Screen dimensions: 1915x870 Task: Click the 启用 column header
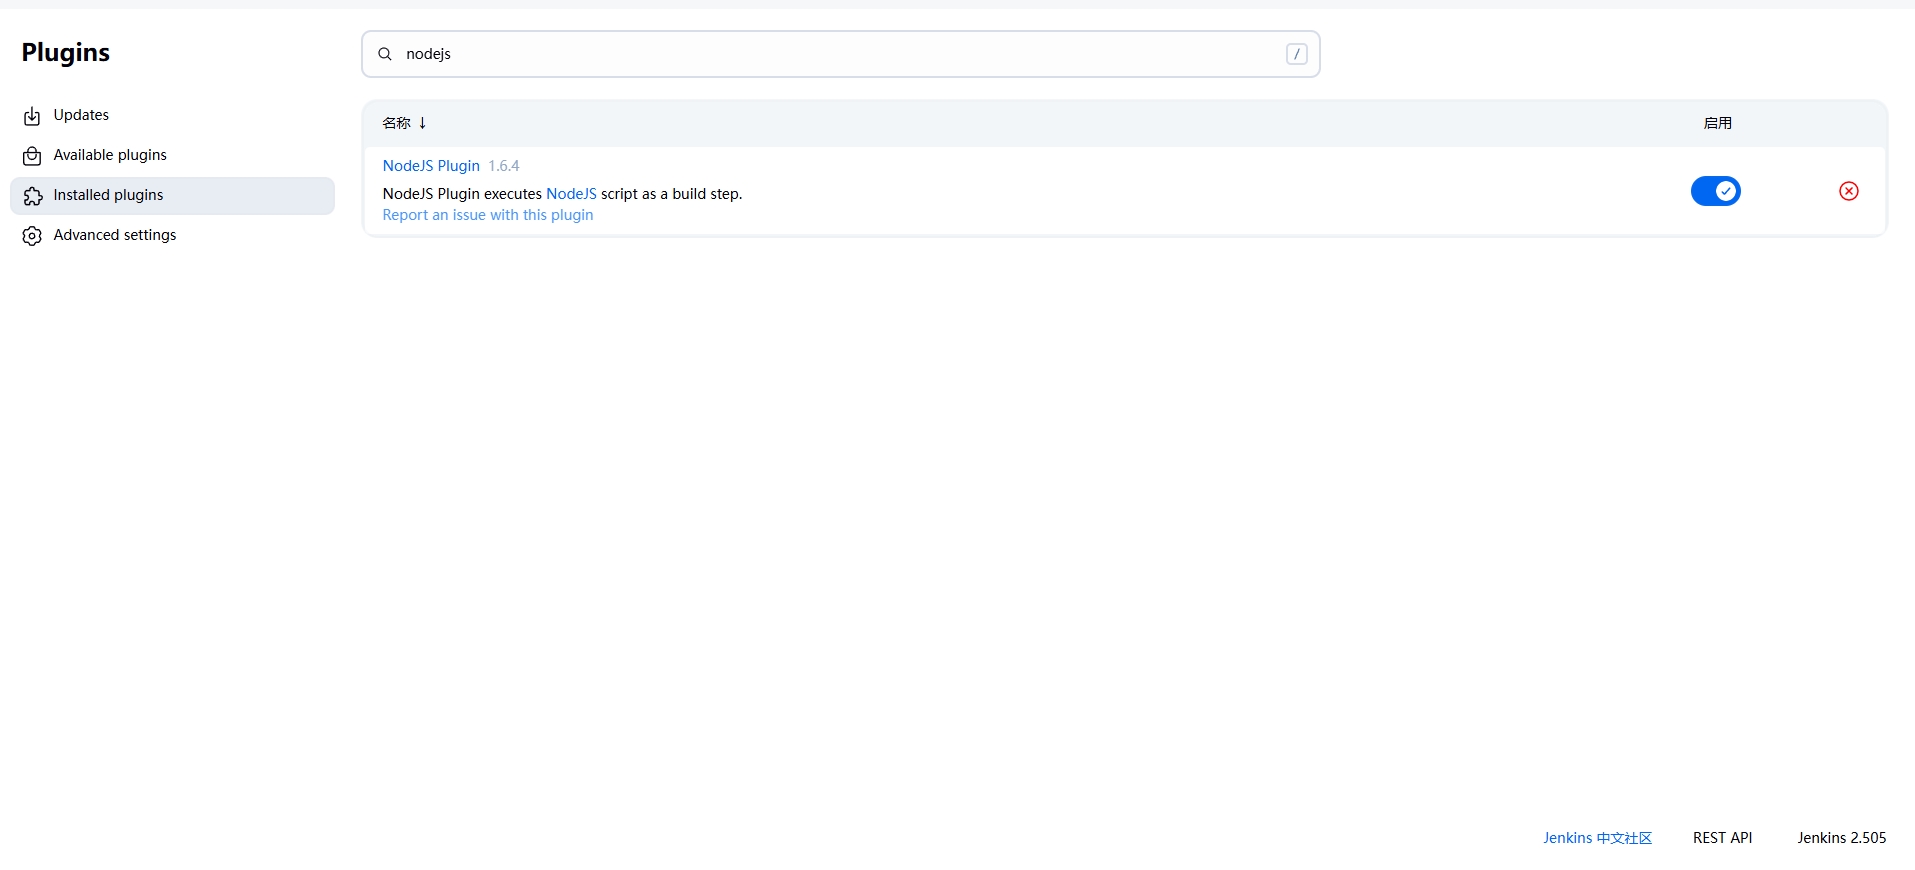1717,123
